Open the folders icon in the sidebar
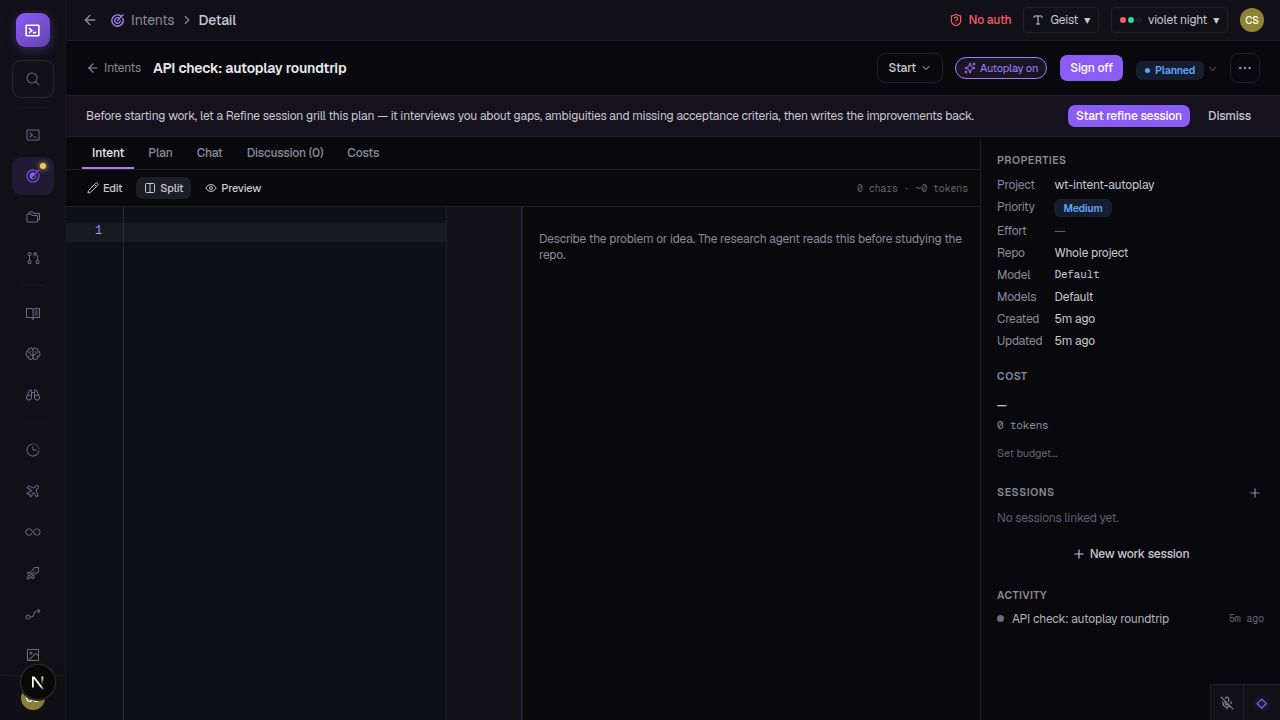Image resolution: width=1280 pixels, height=720 pixels. coord(33,217)
